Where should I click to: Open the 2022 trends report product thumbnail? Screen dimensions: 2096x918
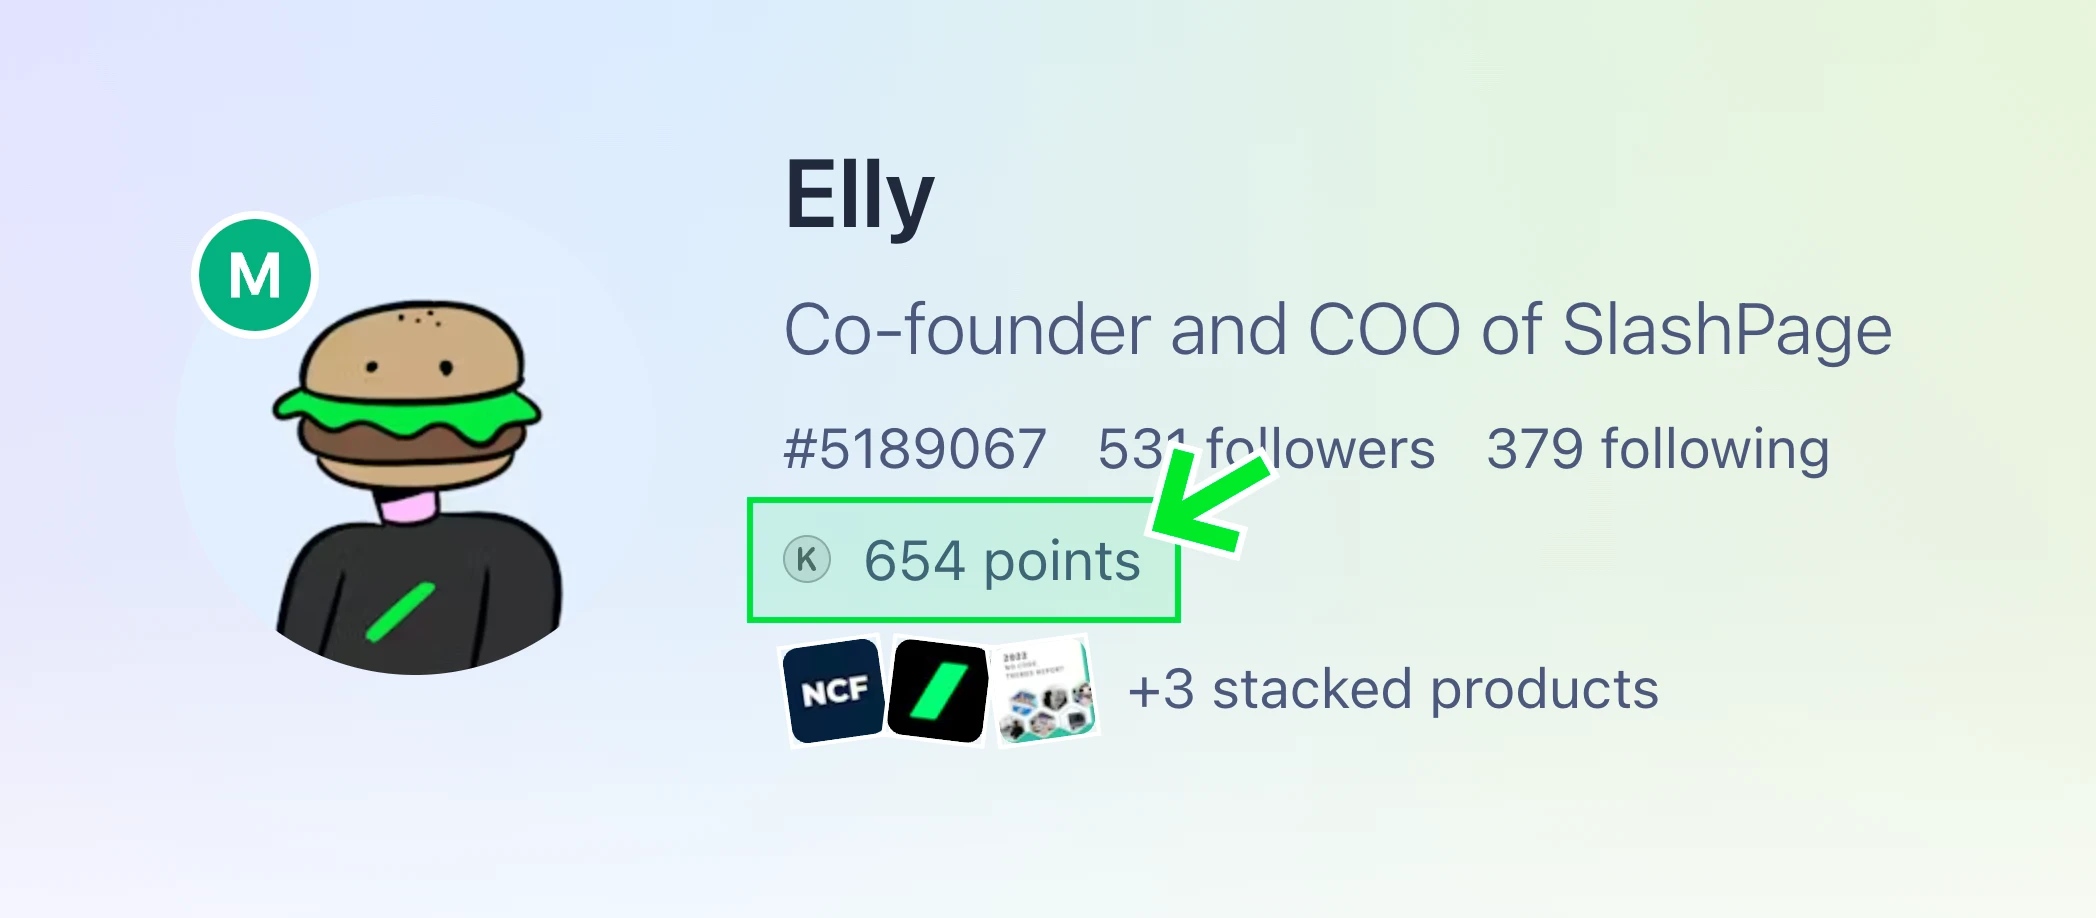coord(1046,691)
